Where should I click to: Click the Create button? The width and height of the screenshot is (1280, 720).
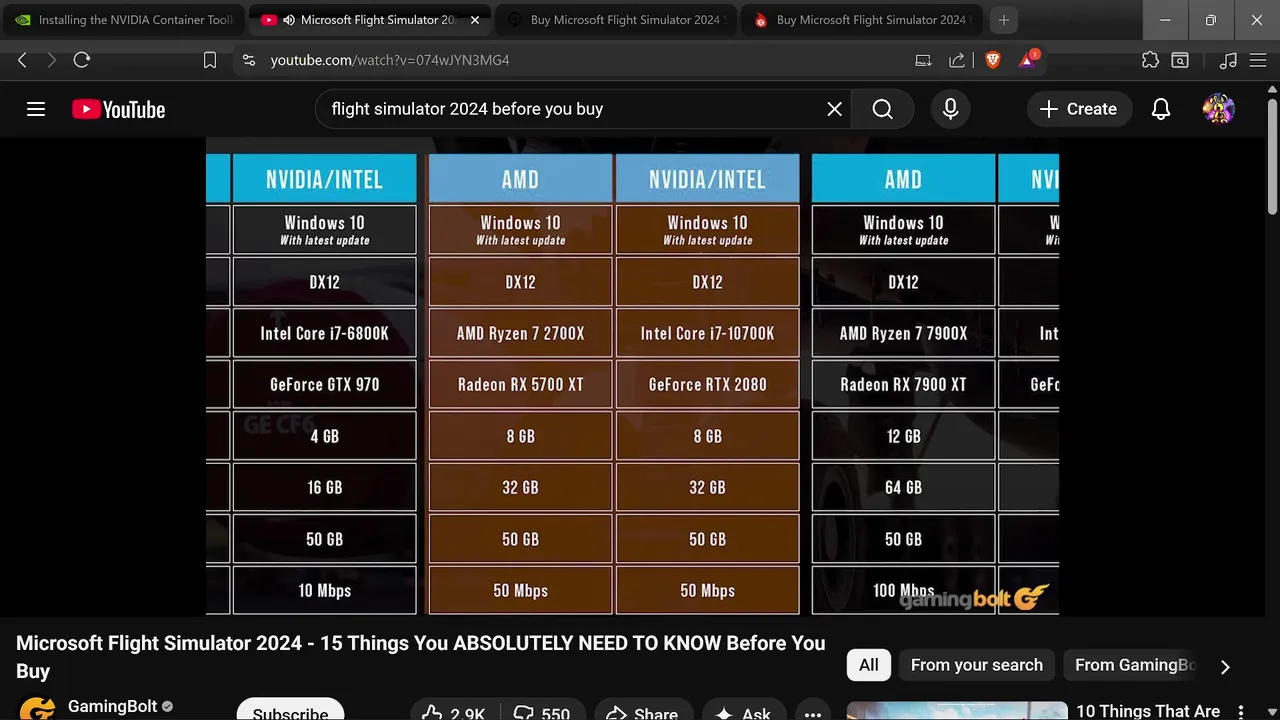tap(1079, 109)
